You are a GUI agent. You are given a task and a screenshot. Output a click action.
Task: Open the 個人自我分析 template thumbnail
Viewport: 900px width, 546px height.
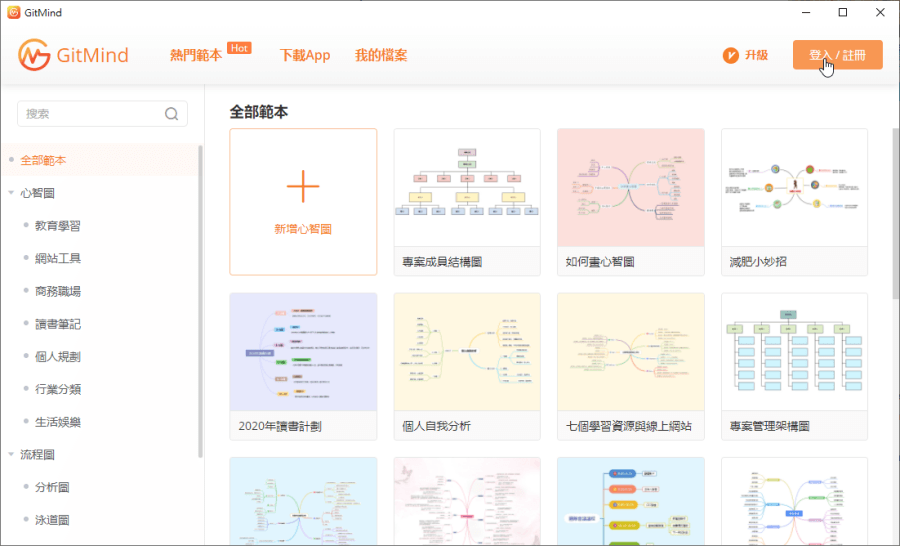(467, 353)
